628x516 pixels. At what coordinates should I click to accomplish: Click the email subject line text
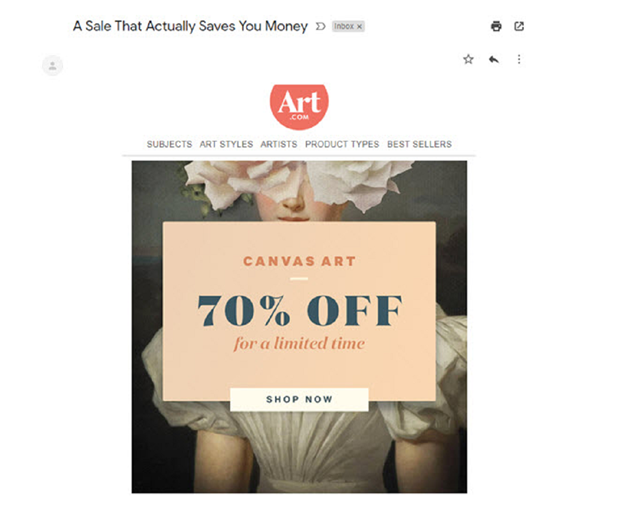click(x=190, y=26)
